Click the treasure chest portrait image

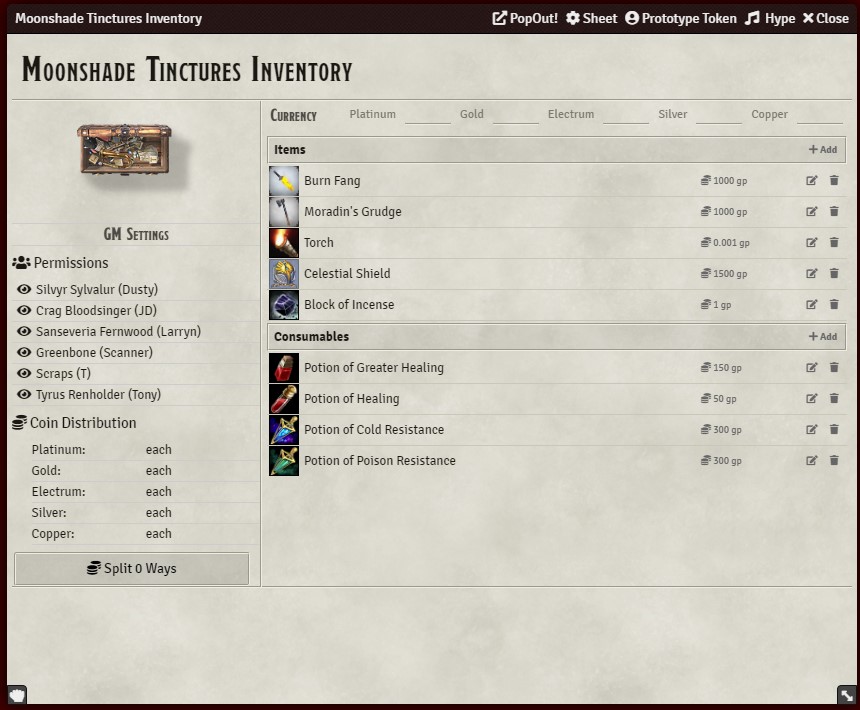click(x=125, y=149)
